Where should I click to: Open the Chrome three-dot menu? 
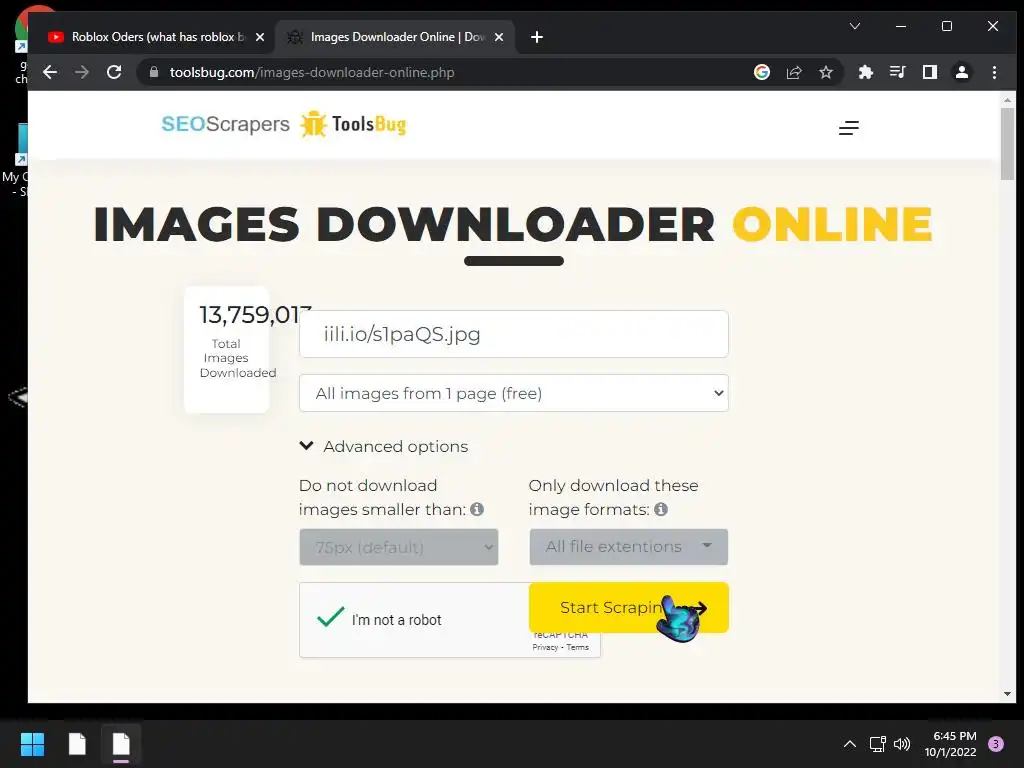point(994,72)
